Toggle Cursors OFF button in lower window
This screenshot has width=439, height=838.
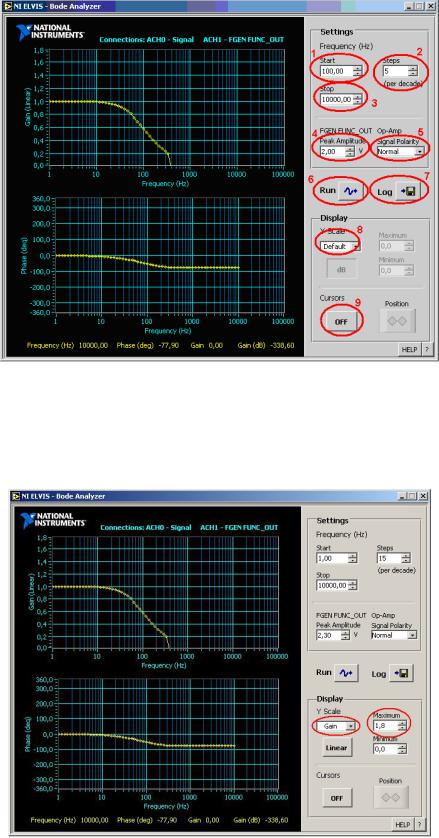coord(337,798)
